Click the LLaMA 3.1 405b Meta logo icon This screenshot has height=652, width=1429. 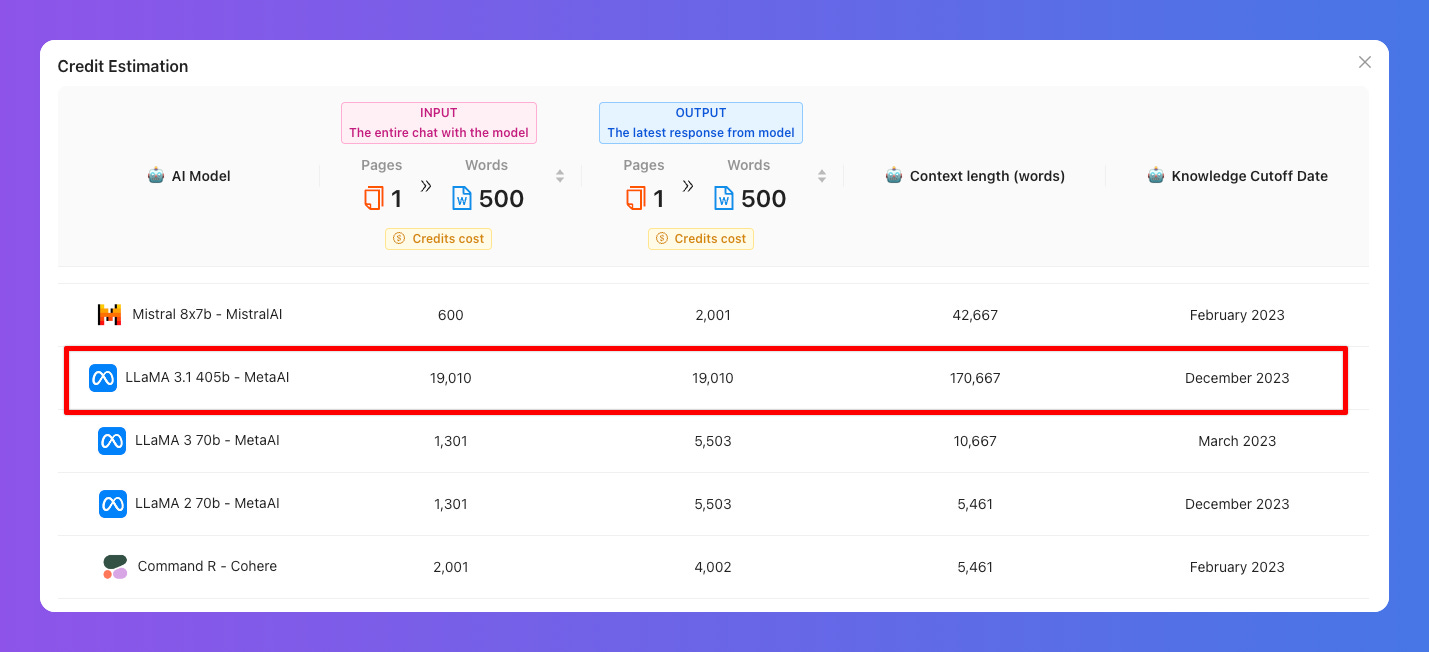pyautogui.click(x=103, y=378)
